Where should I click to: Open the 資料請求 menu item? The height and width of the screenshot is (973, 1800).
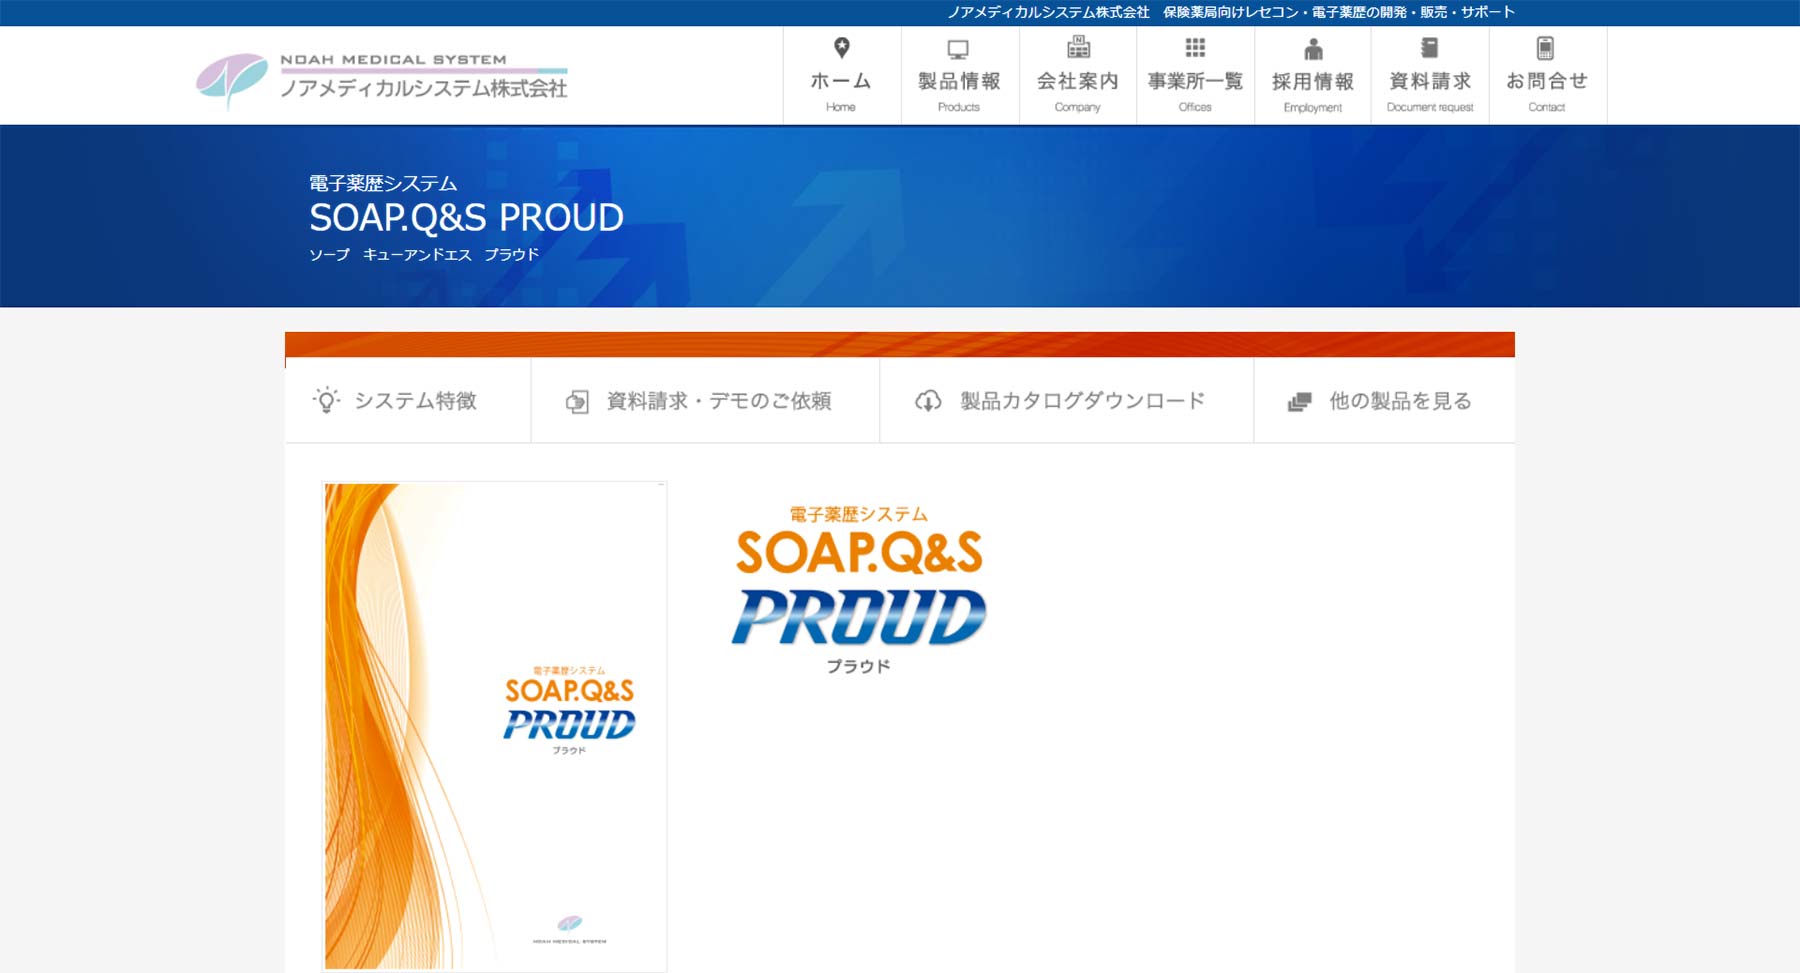pyautogui.click(x=1430, y=75)
